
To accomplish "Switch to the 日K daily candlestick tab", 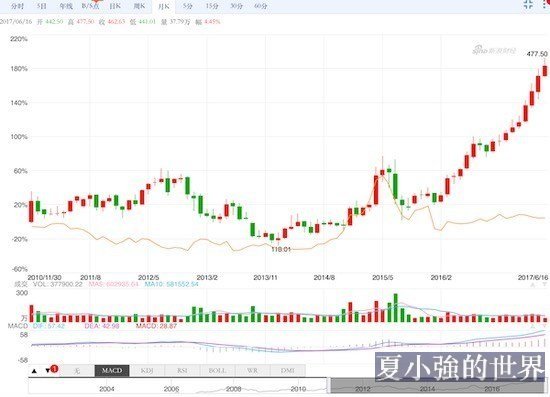I will click(x=115, y=6).
